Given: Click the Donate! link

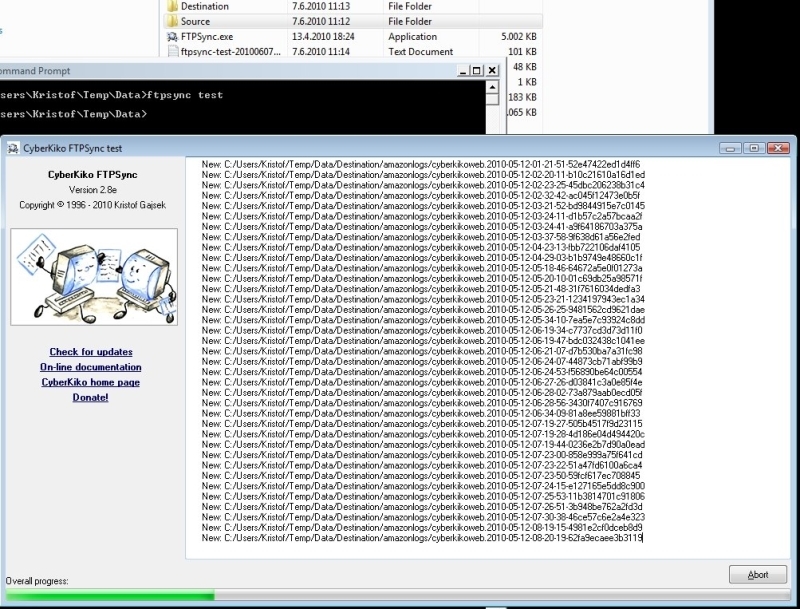Looking at the screenshot, I should (90, 397).
